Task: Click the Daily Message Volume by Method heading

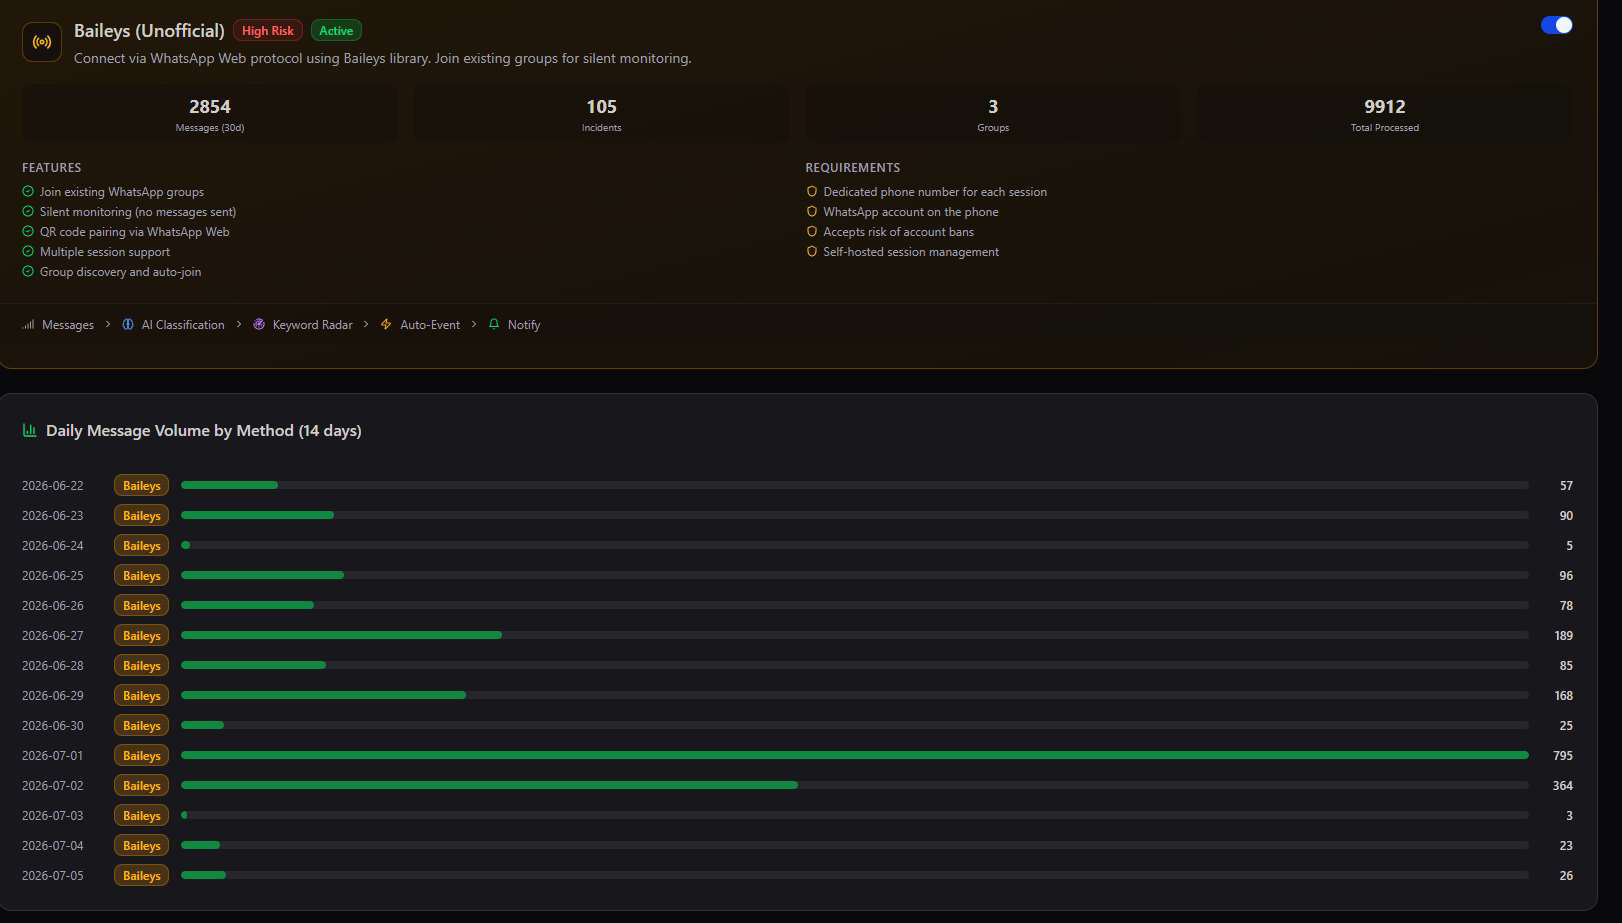Action: point(204,431)
